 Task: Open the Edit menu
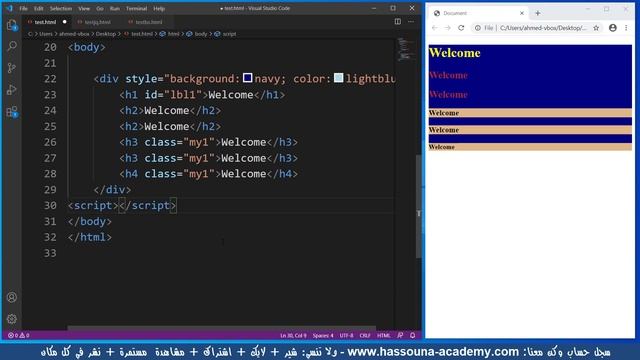tap(38, 8)
